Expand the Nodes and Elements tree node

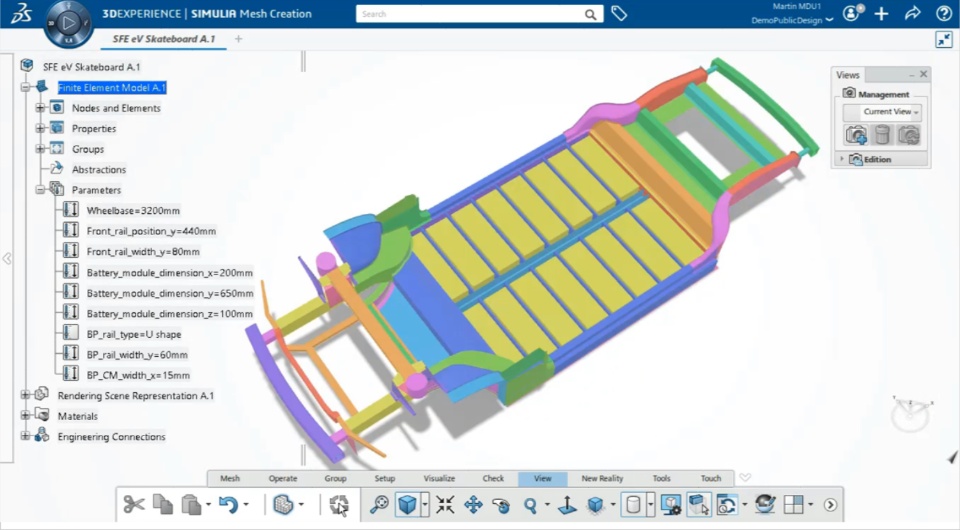point(40,108)
